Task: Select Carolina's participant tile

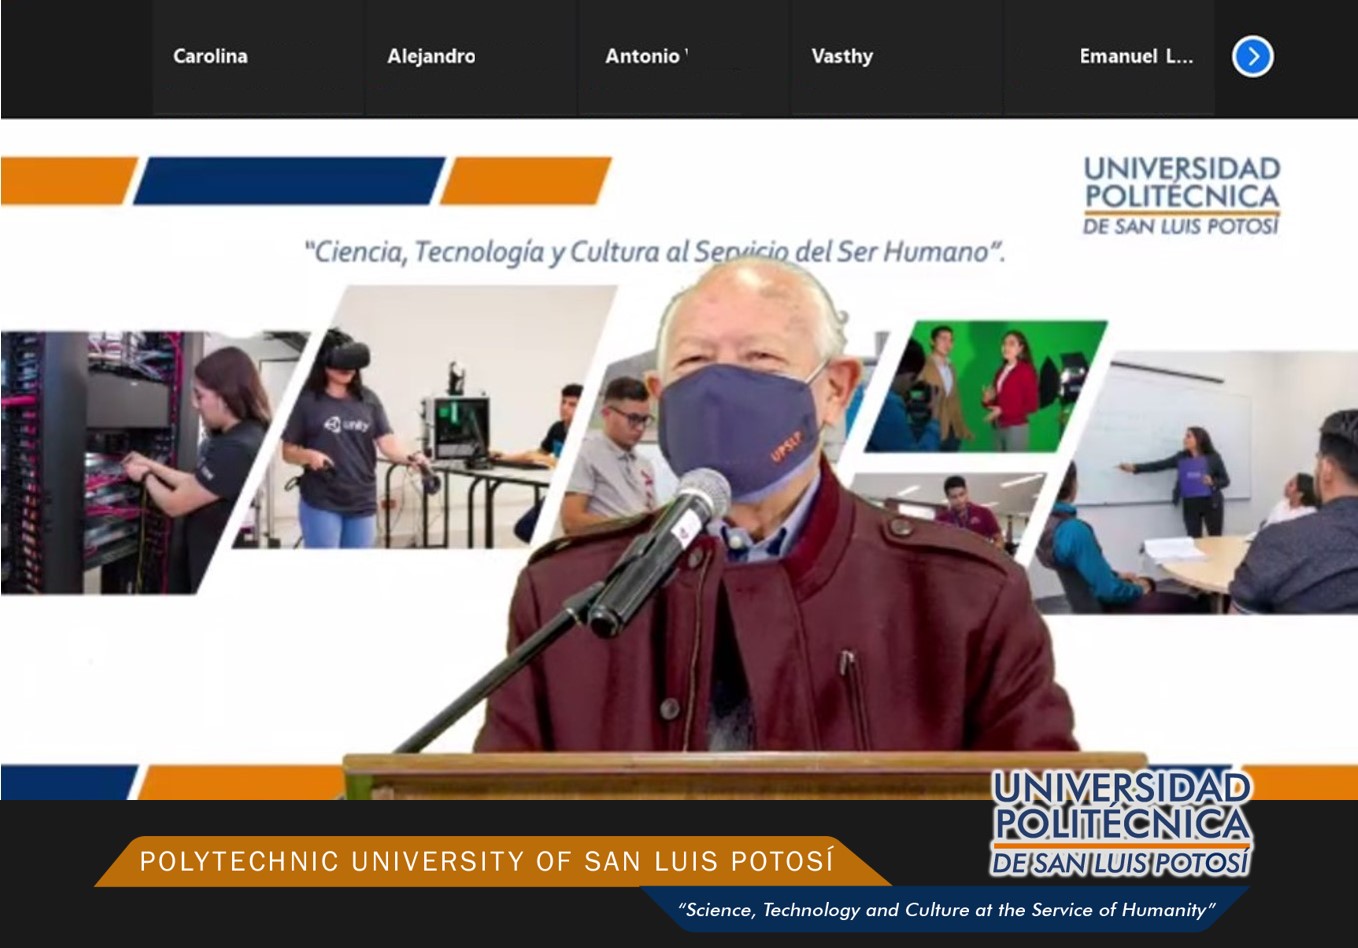Action: click(258, 58)
